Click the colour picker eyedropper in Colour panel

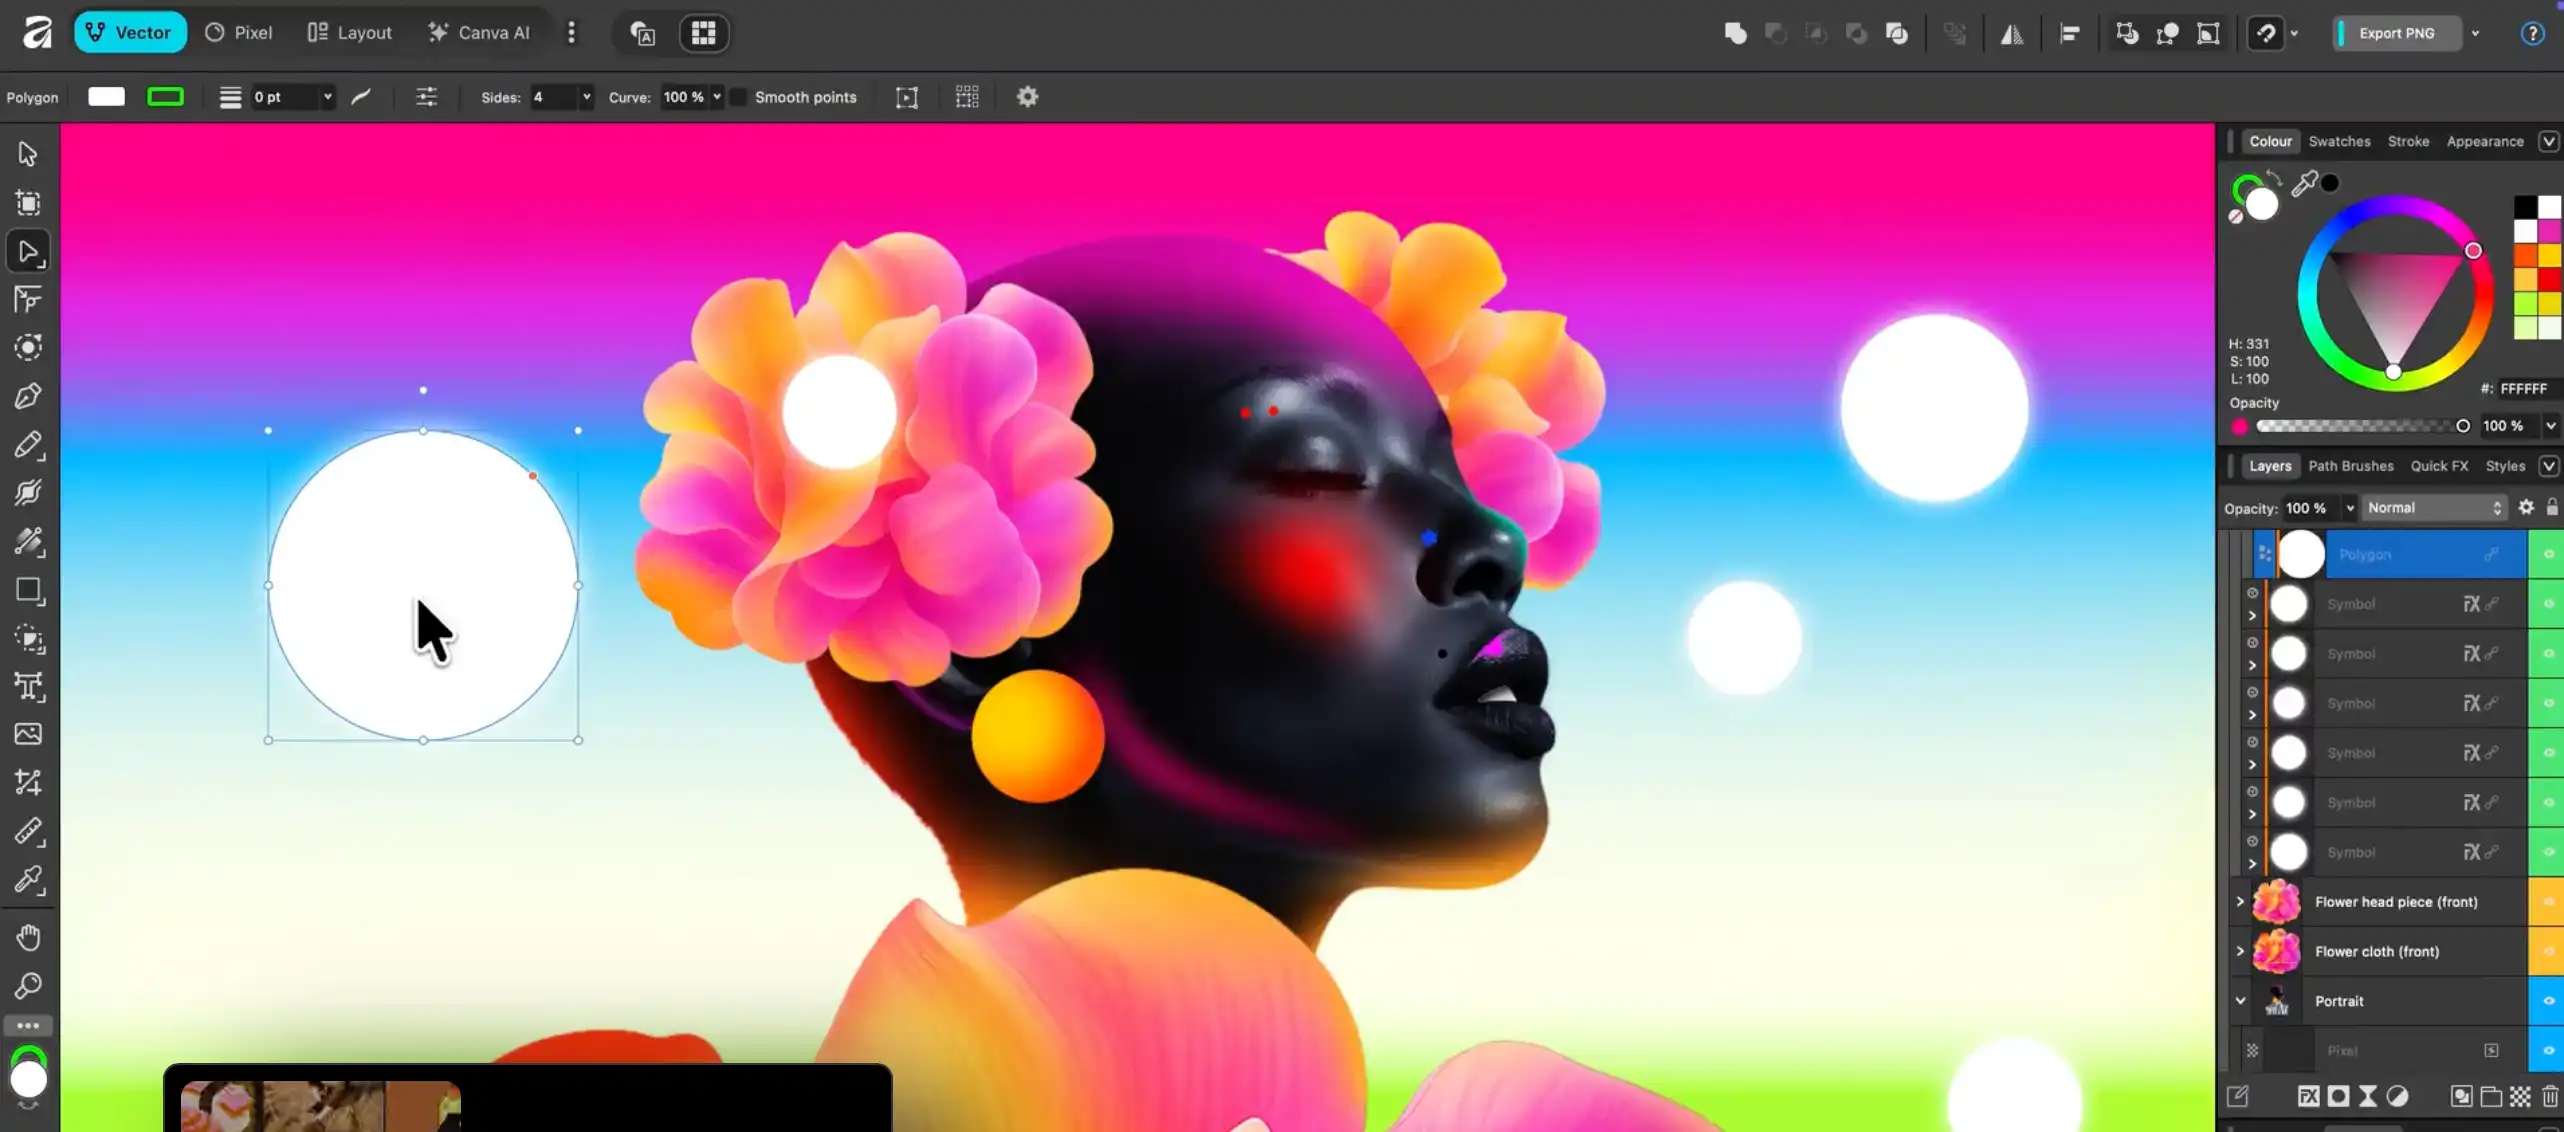2304,183
